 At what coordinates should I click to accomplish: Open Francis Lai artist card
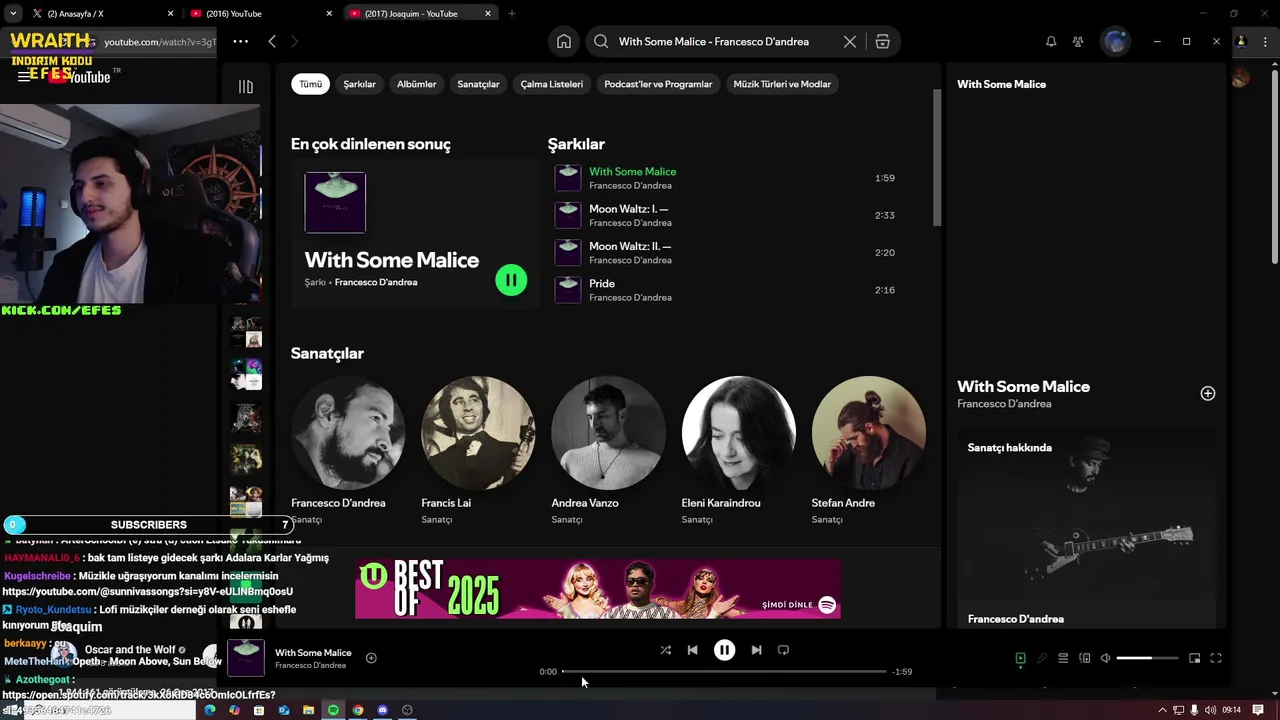click(x=478, y=449)
